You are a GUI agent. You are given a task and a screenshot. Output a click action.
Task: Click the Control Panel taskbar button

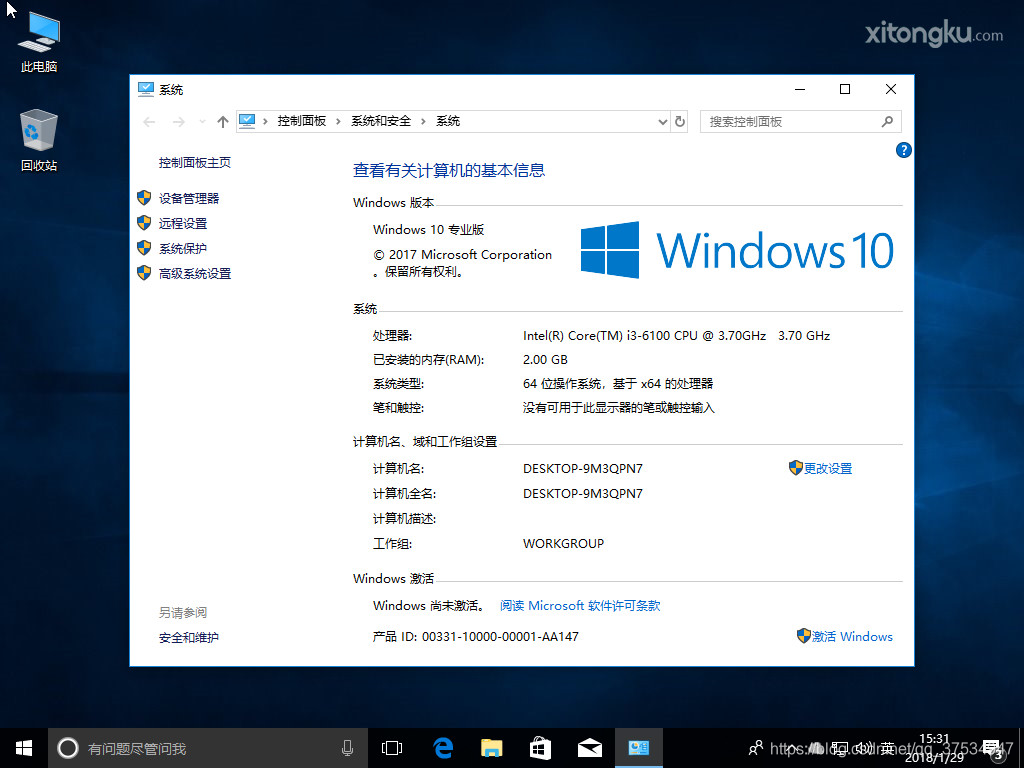click(639, 748)
